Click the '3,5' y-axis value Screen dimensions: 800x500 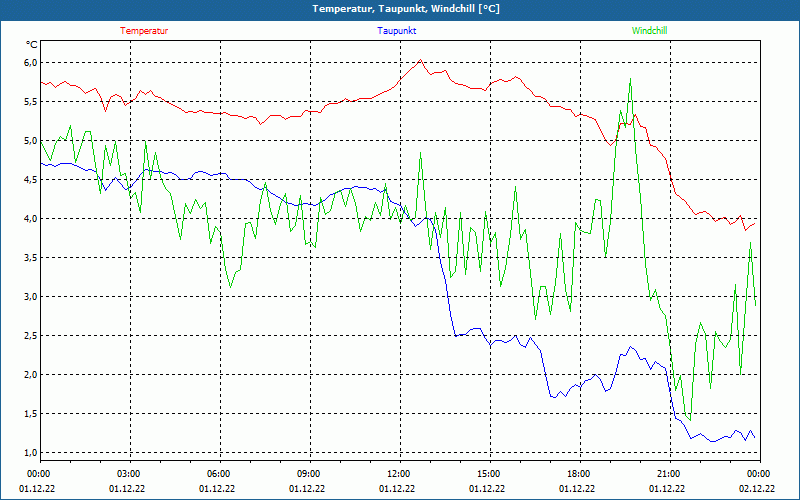(31, 258)
